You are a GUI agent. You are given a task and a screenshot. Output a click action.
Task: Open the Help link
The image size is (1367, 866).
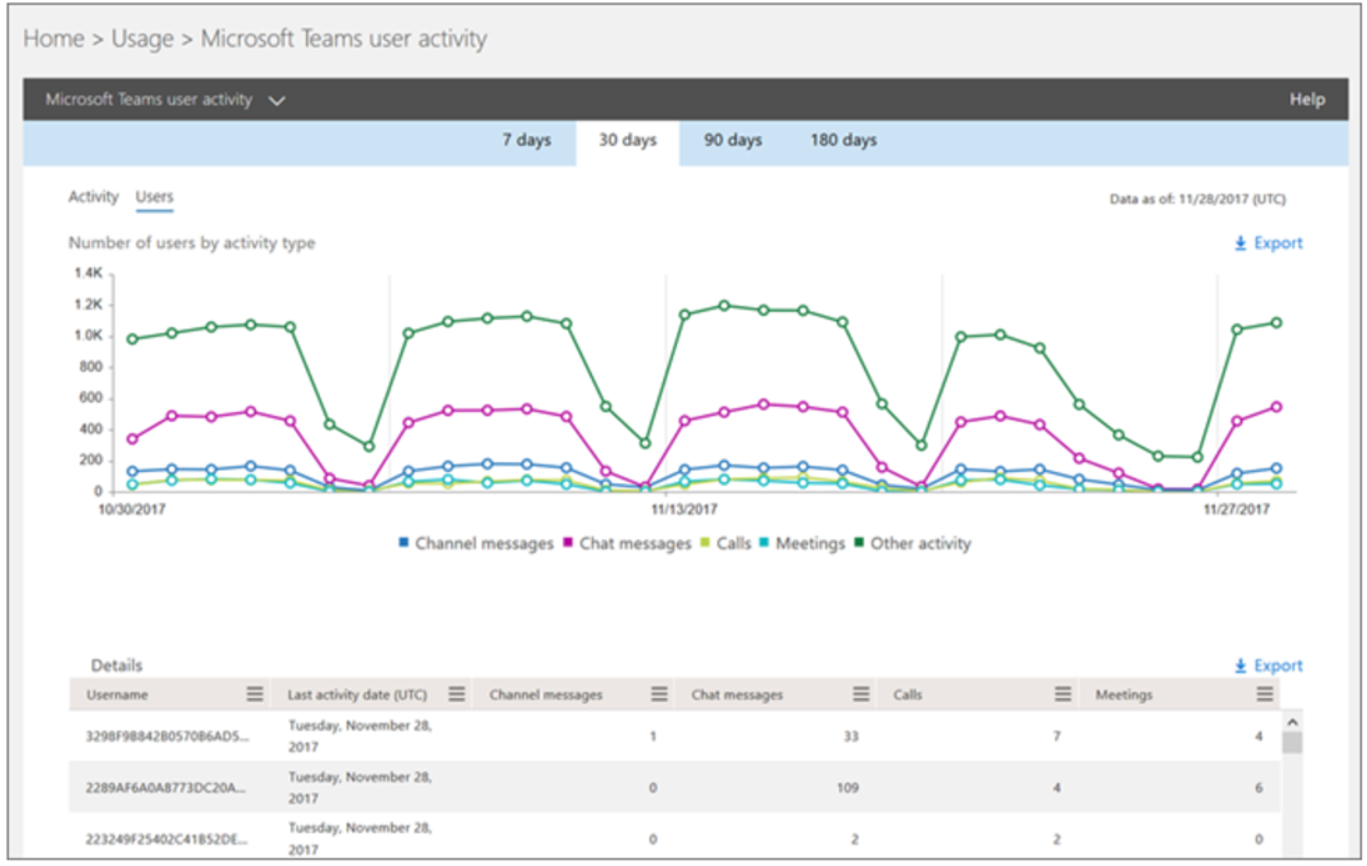(x=1307, y=100)
